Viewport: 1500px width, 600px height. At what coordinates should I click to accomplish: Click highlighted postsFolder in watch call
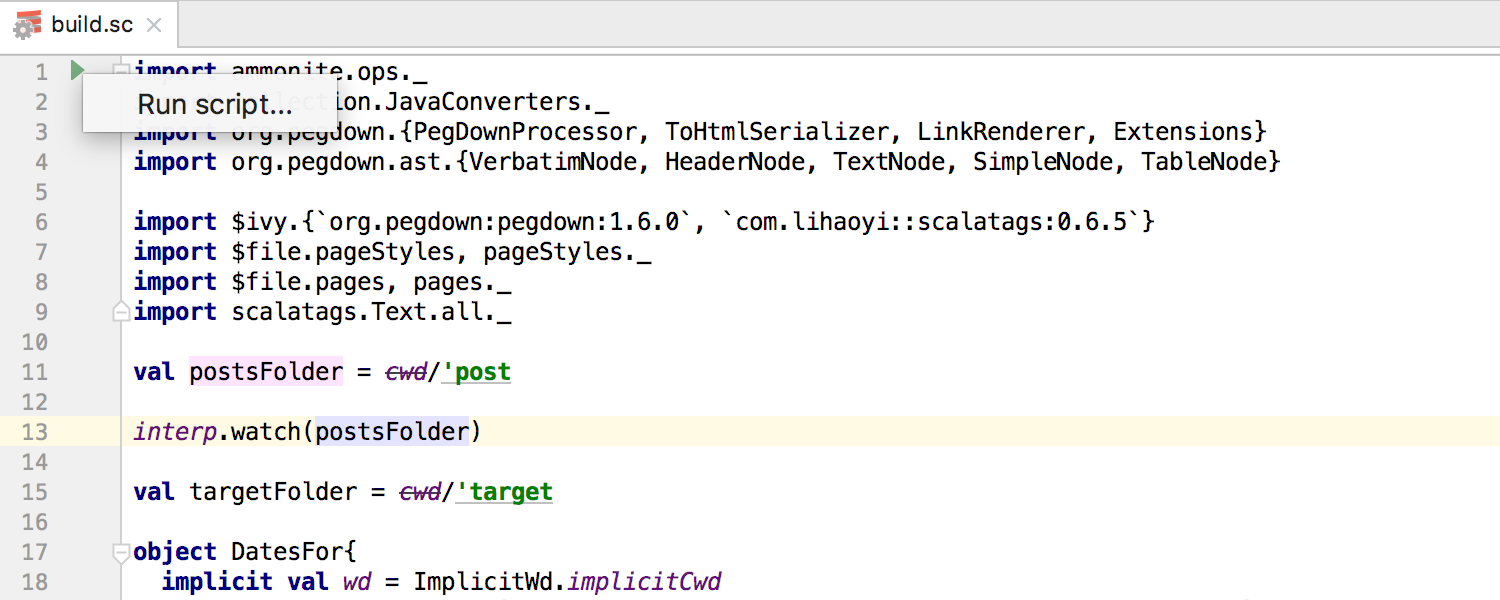point(392,432)
